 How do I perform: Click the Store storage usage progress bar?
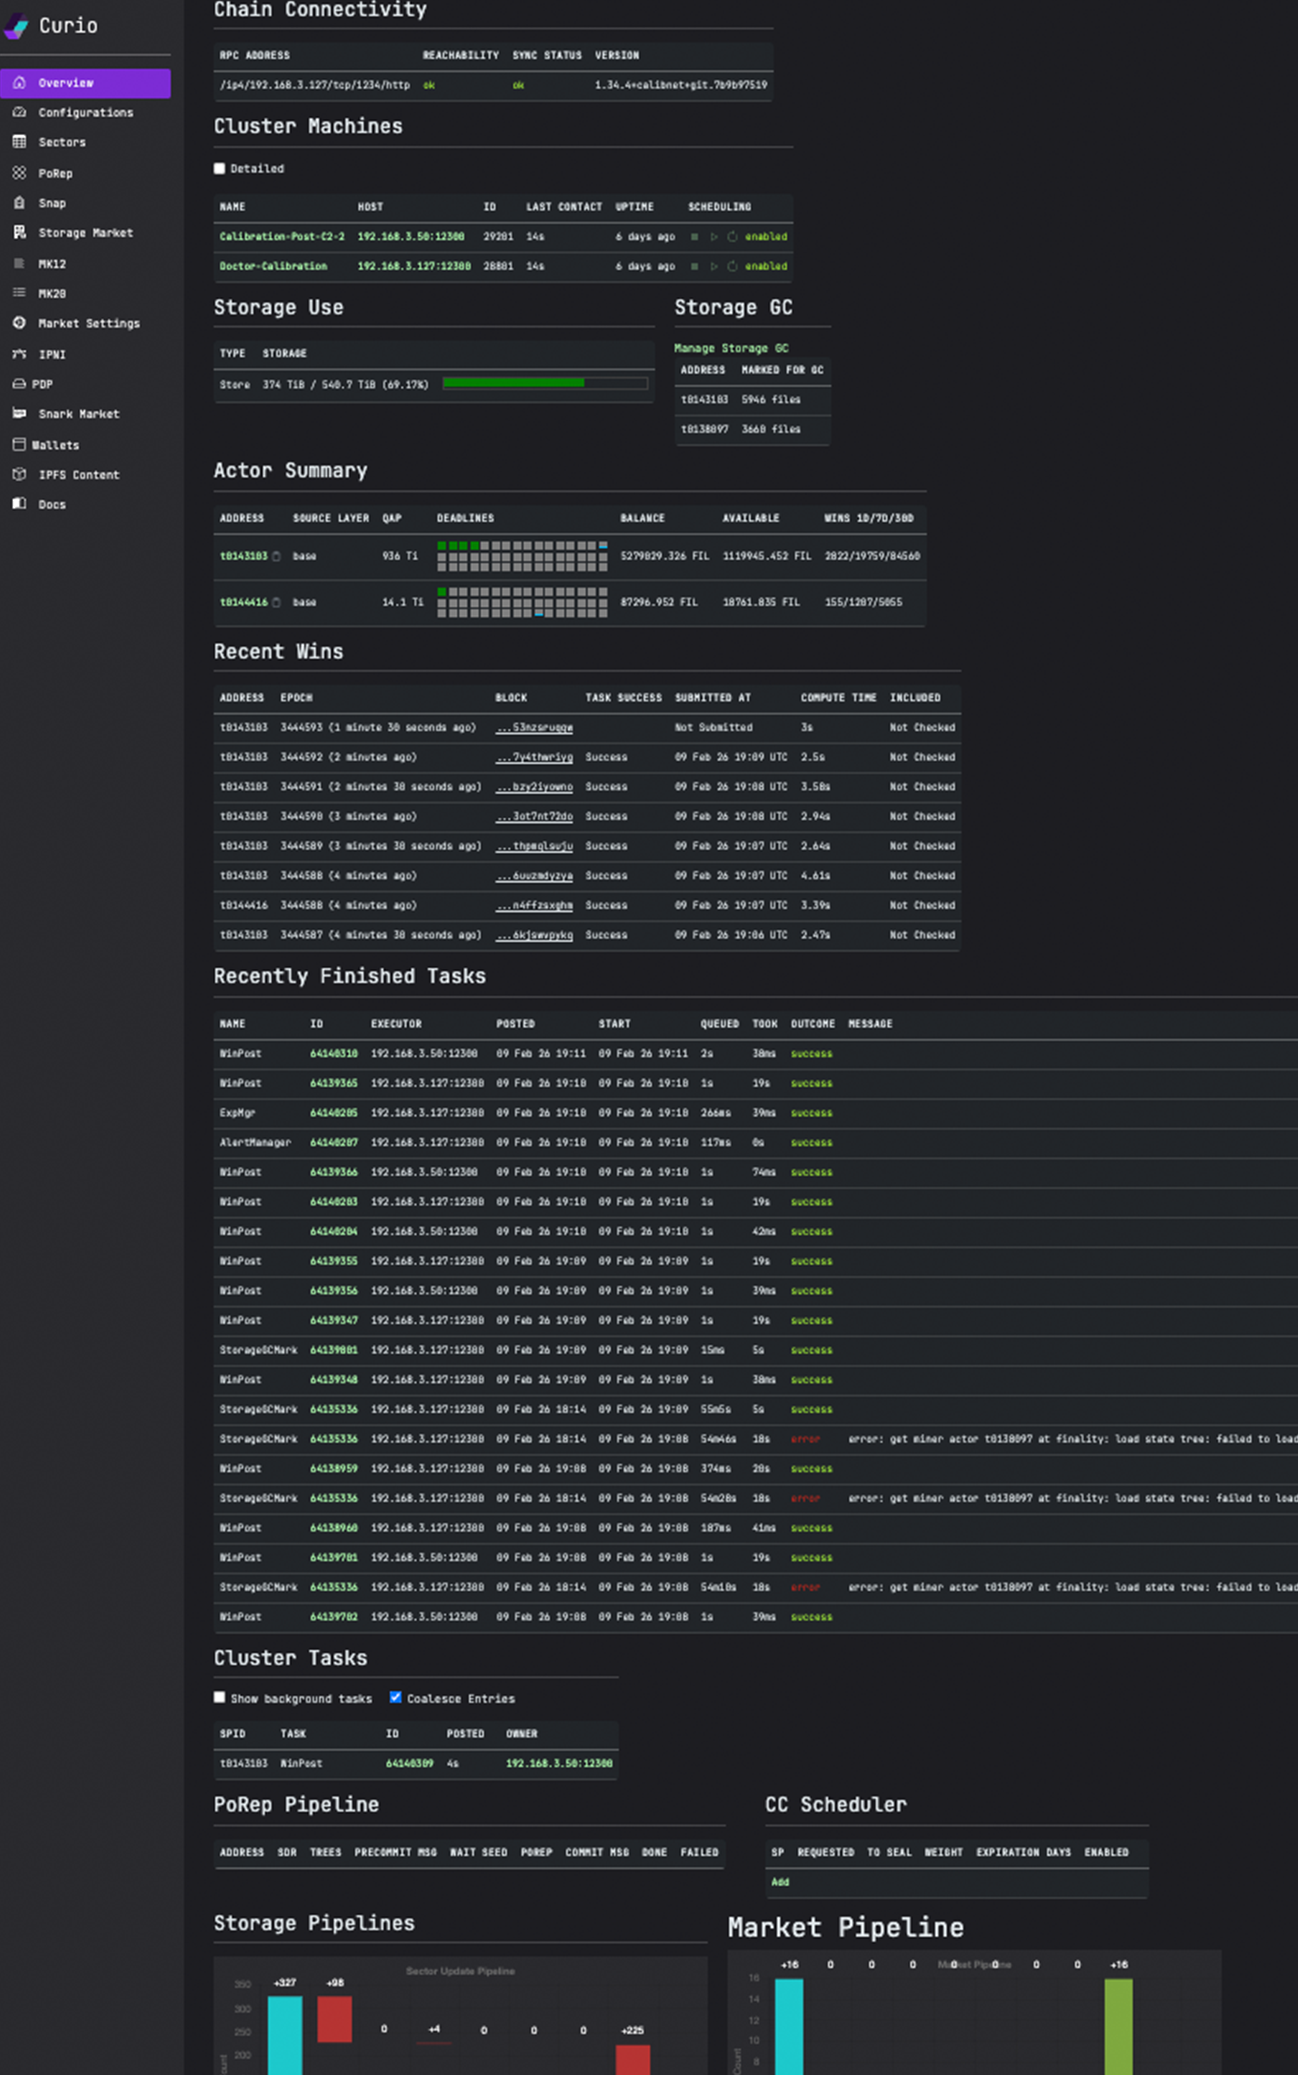pyautogui.click(x=544, y=383)
